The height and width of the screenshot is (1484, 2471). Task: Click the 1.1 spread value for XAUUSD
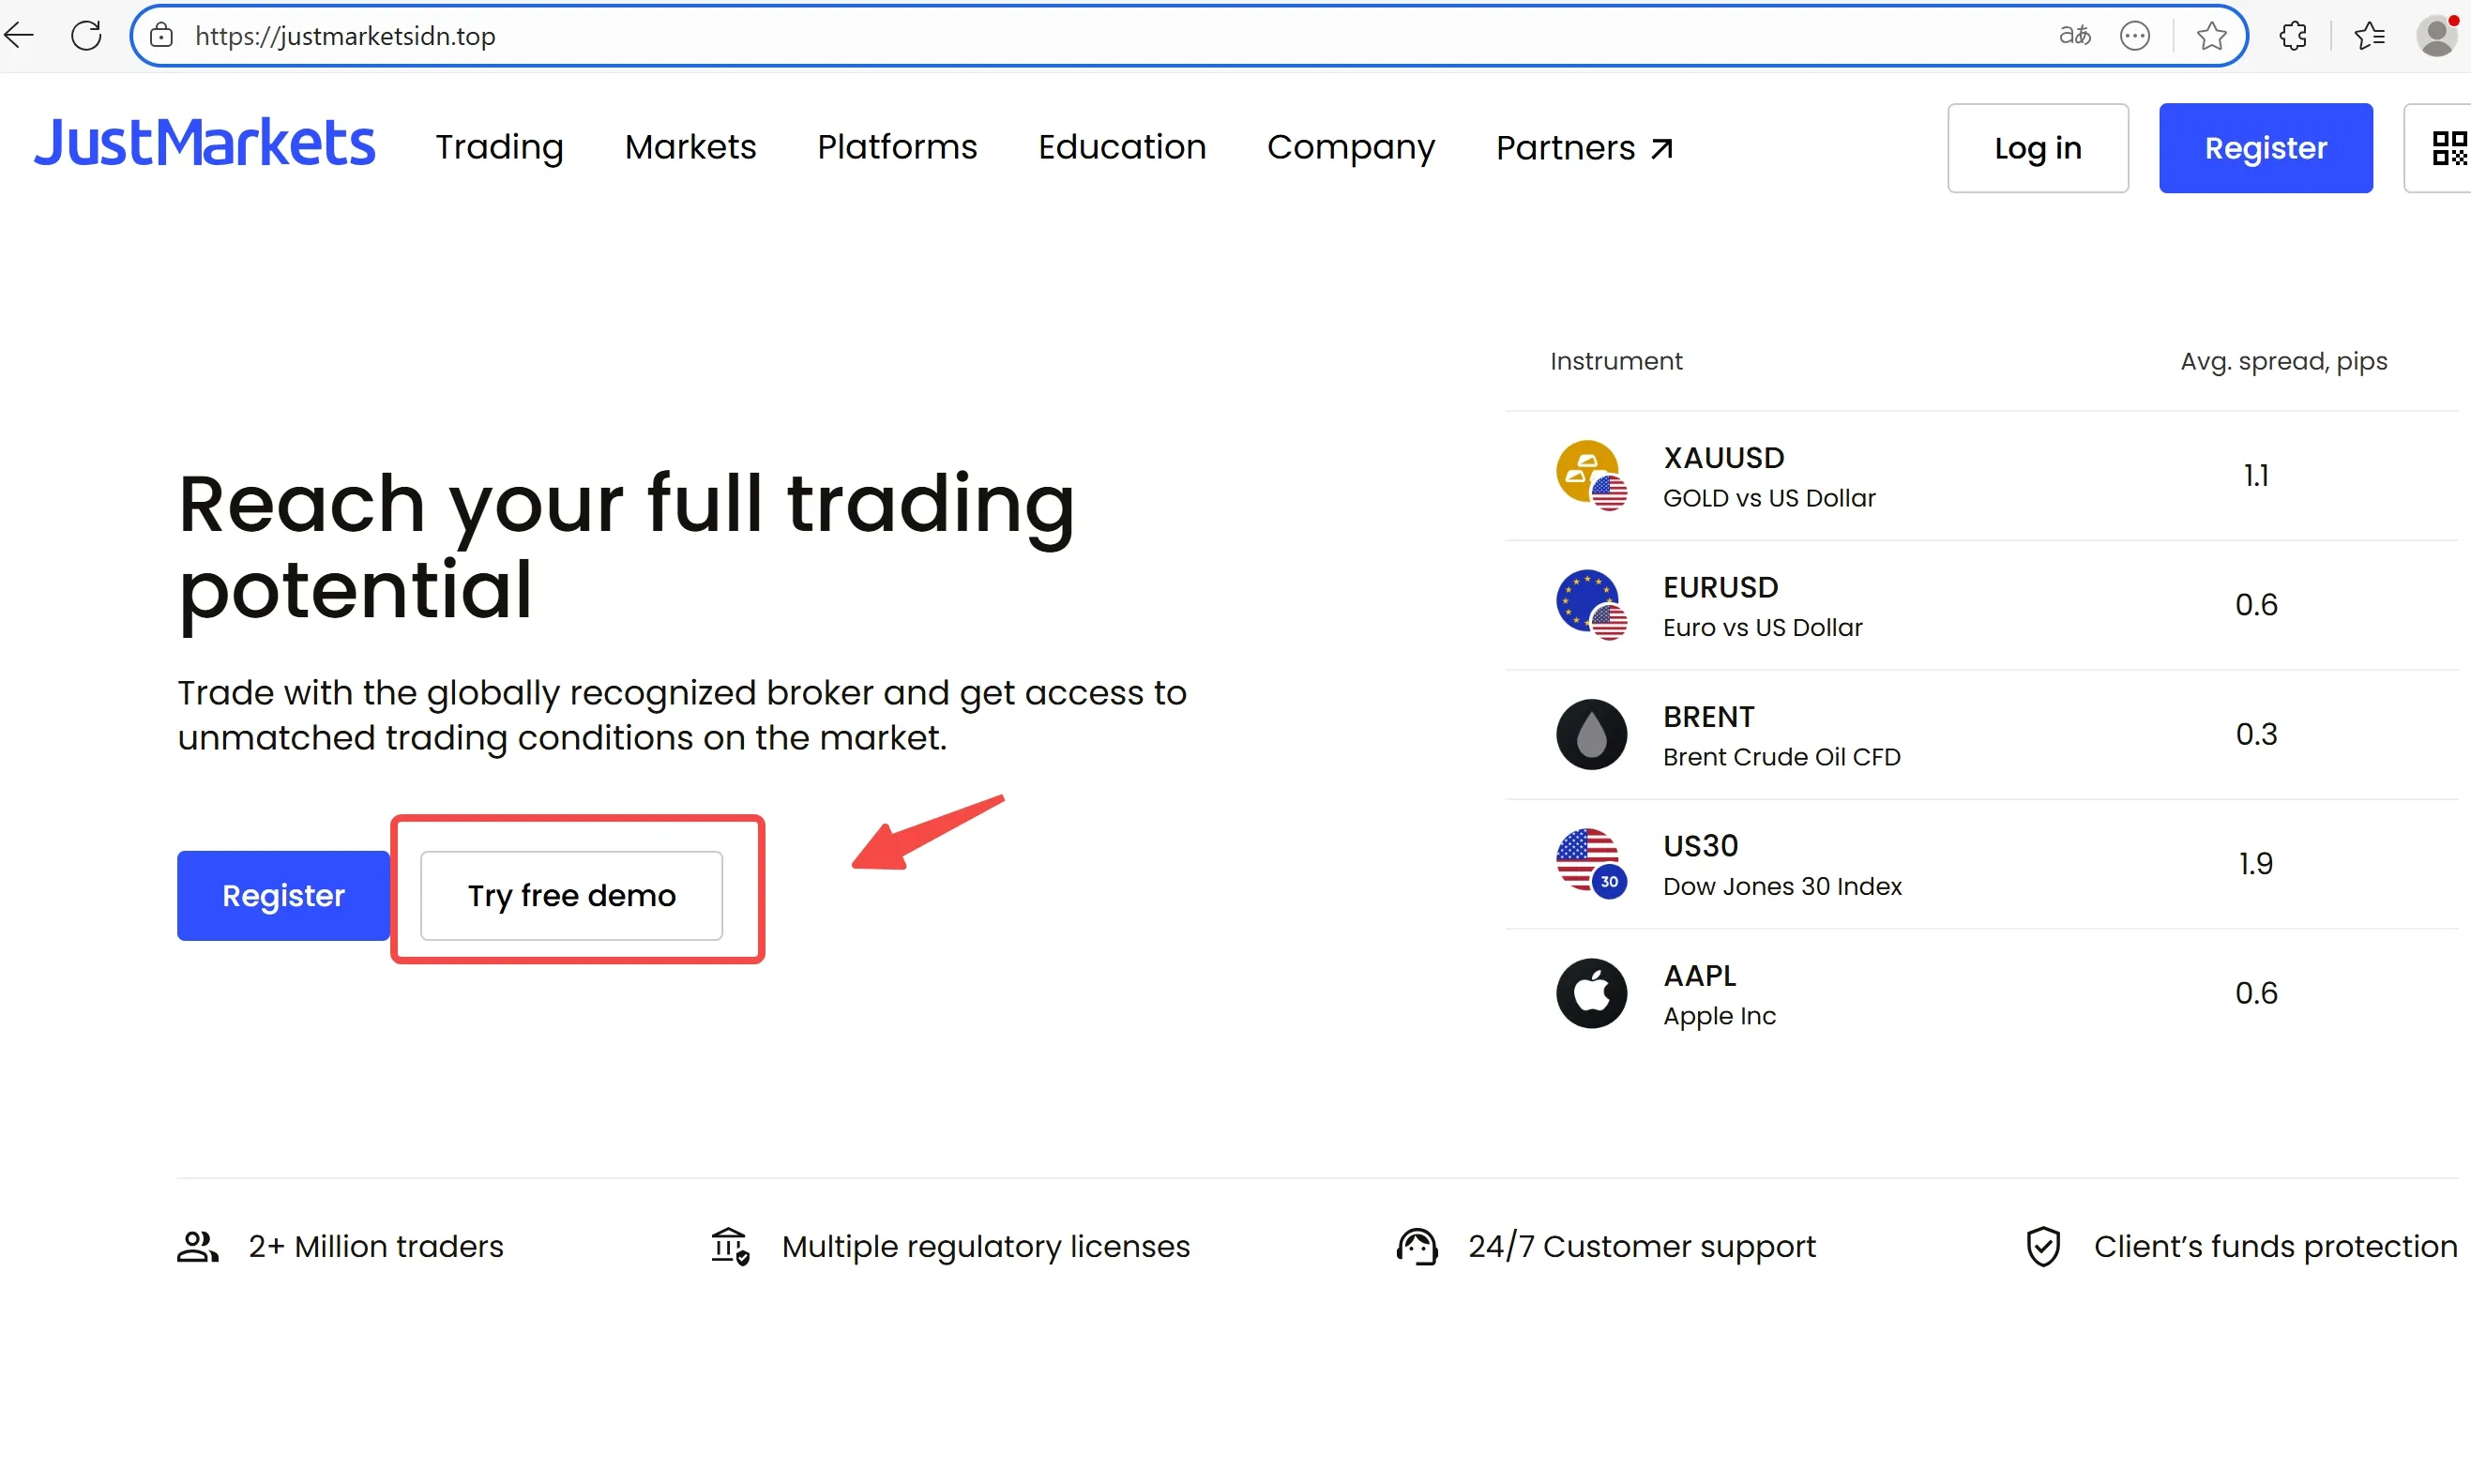[x=2256, y=475]
